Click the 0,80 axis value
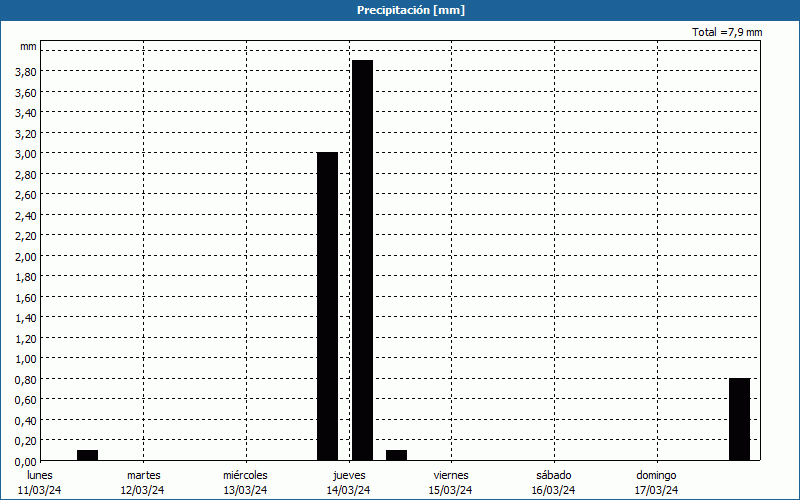The height and width of the screenshot is (500, 800). point(26,380)
